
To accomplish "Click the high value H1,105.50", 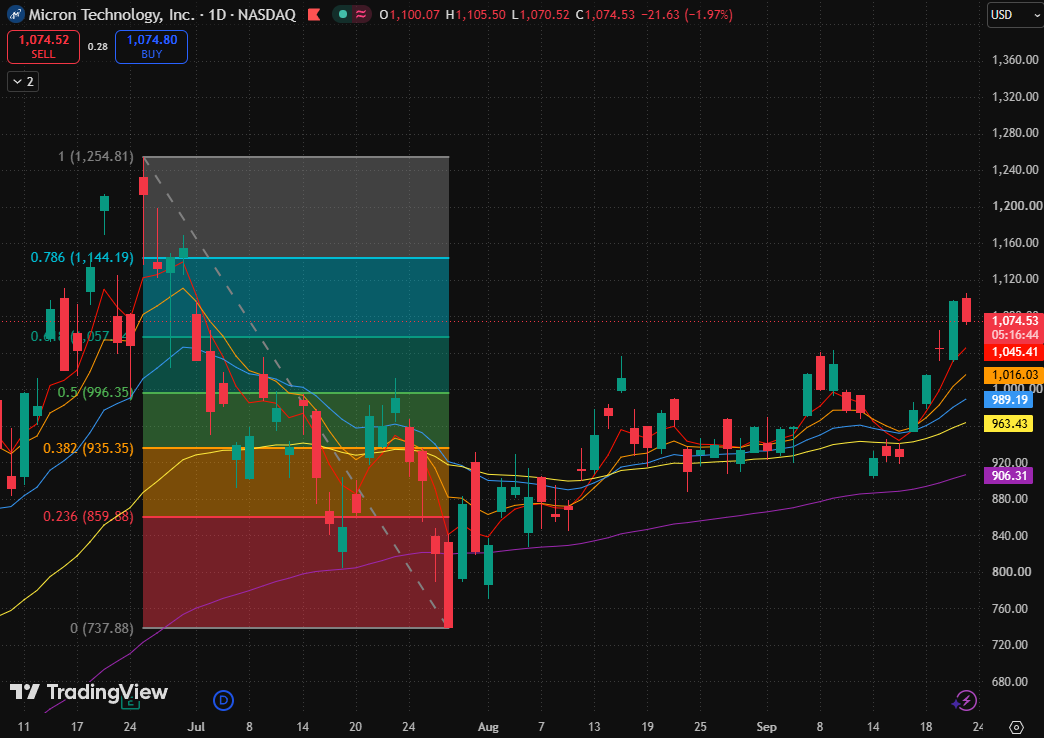I will (475, 14).
